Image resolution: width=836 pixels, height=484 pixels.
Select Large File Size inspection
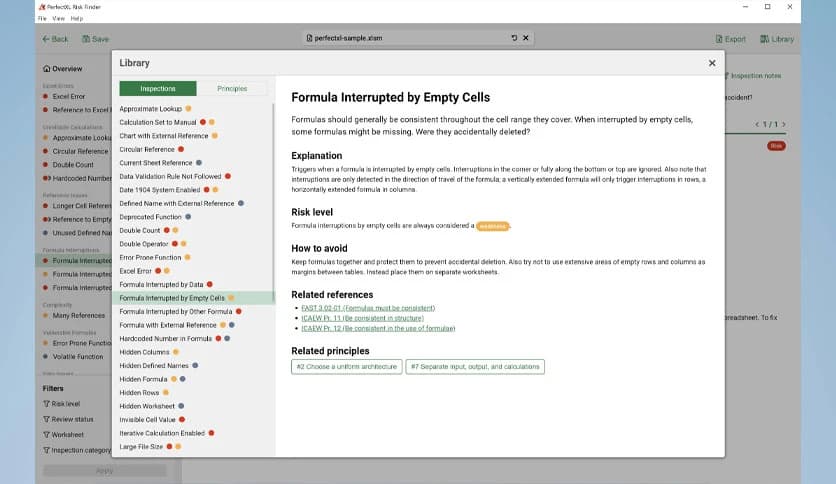[150, 447]
